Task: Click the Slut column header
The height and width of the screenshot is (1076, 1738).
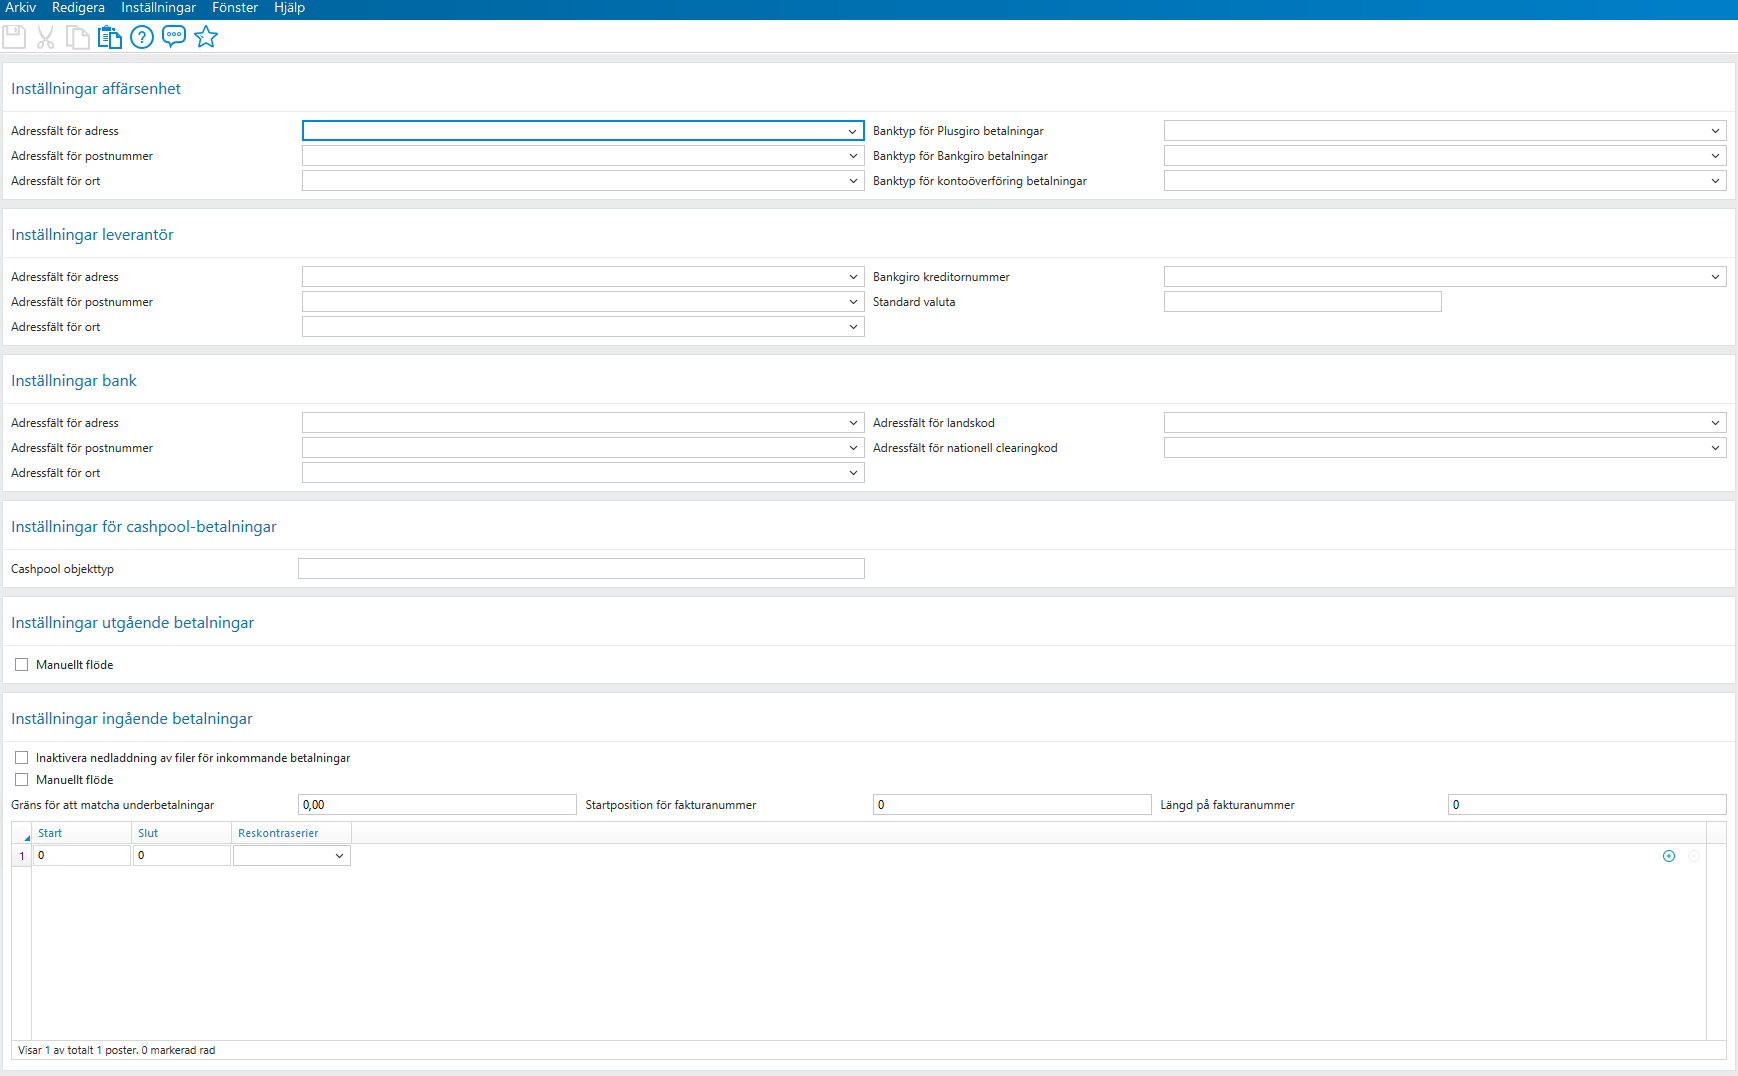Action: (147, 832)
